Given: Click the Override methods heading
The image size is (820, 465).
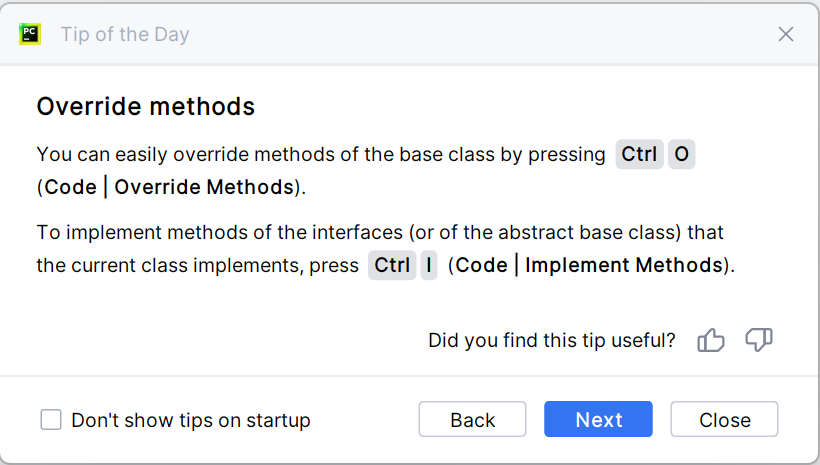Looking at the screenshot, I should coord(146,106).
